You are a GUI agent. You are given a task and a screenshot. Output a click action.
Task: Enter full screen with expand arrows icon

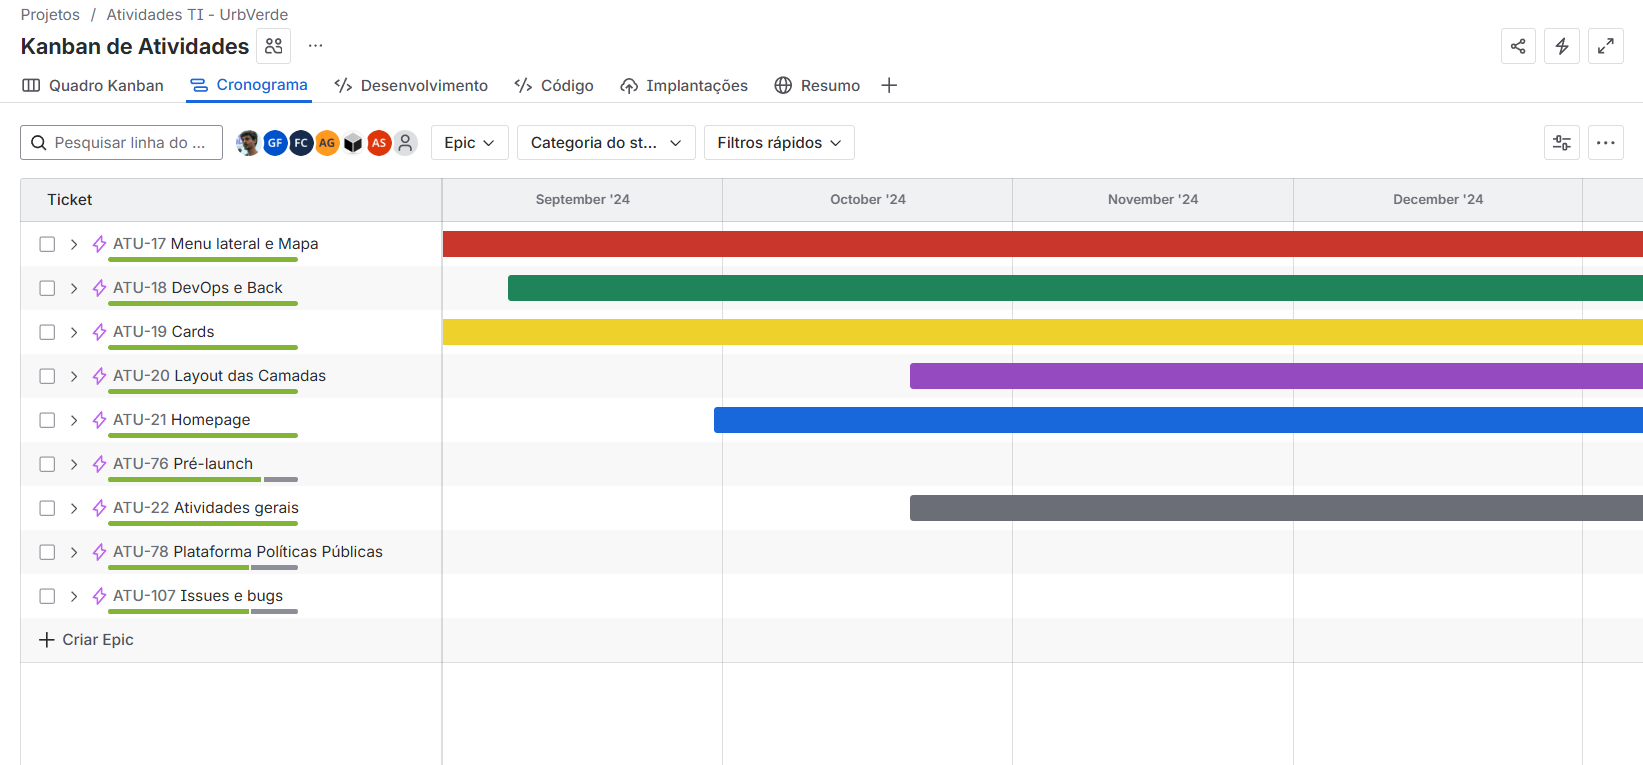(x=1605, y=46)
